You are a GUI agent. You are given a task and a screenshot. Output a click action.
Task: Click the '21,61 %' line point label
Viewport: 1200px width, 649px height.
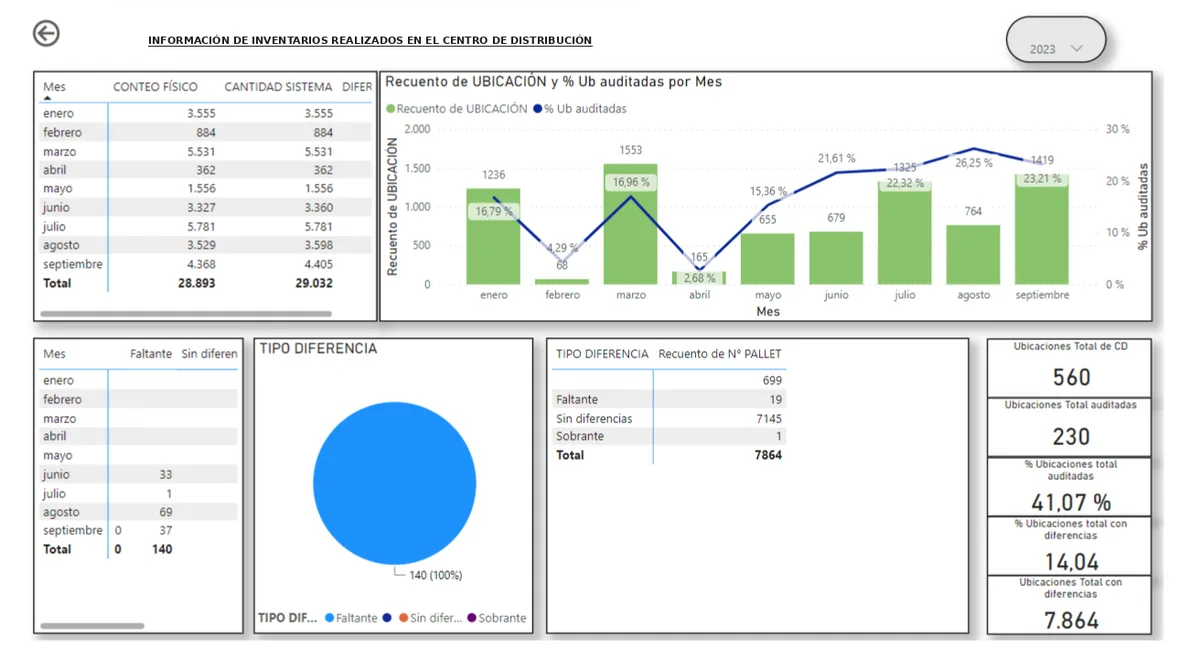837,158
